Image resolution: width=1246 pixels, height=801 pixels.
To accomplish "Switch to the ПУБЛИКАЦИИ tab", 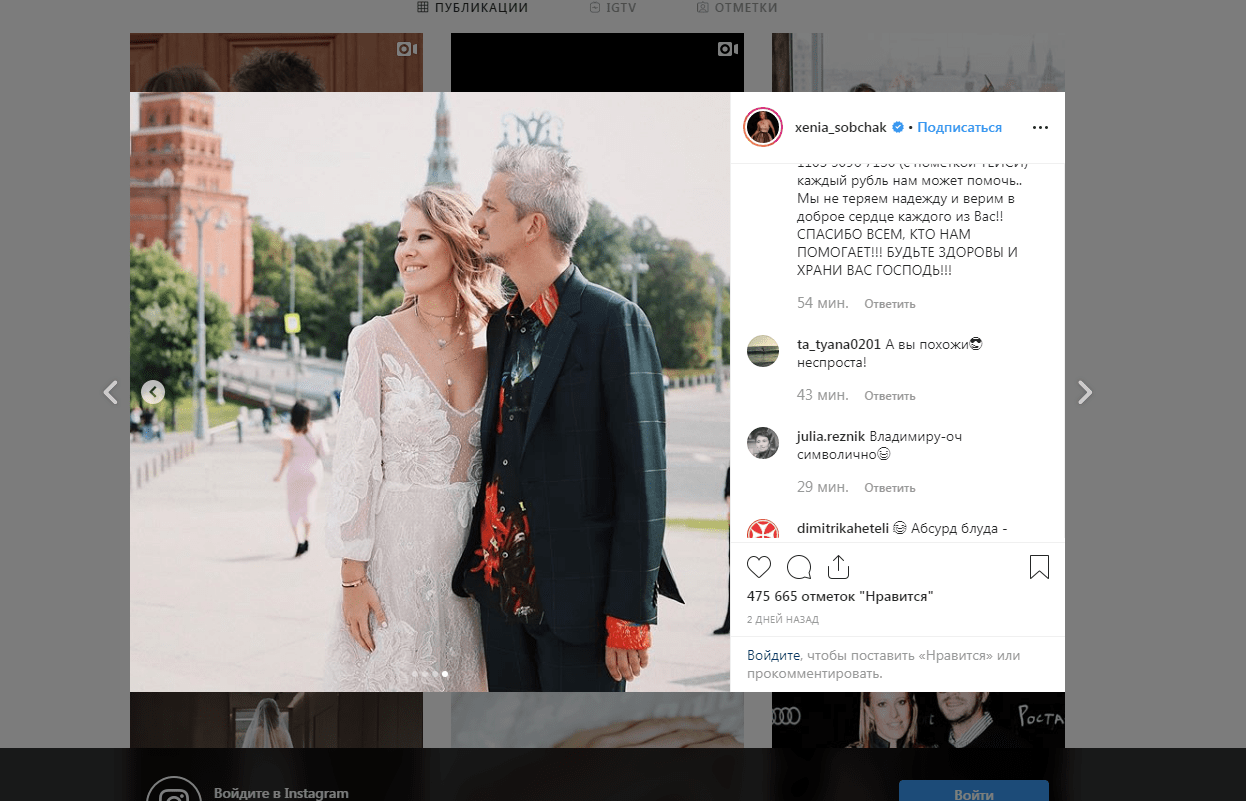I will [x=473, y=8].
